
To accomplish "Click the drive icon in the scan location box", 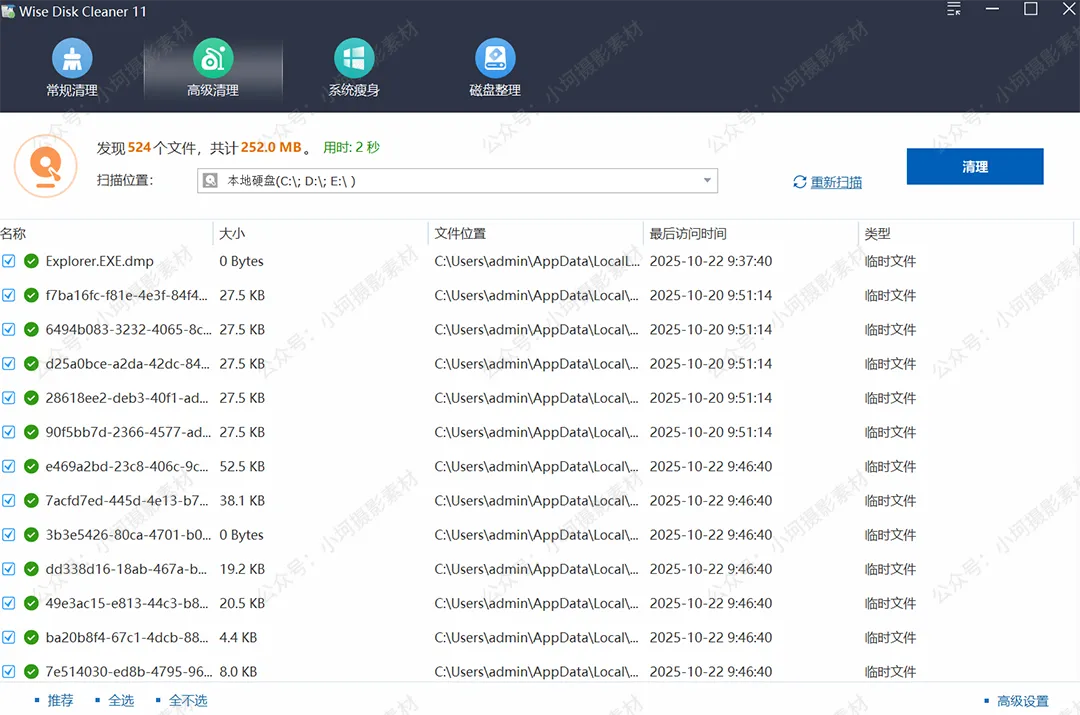I will point(211,180).
